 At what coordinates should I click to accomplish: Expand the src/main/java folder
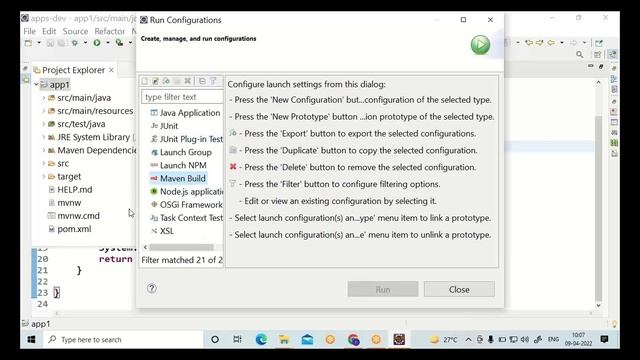[x=44, y=98]
